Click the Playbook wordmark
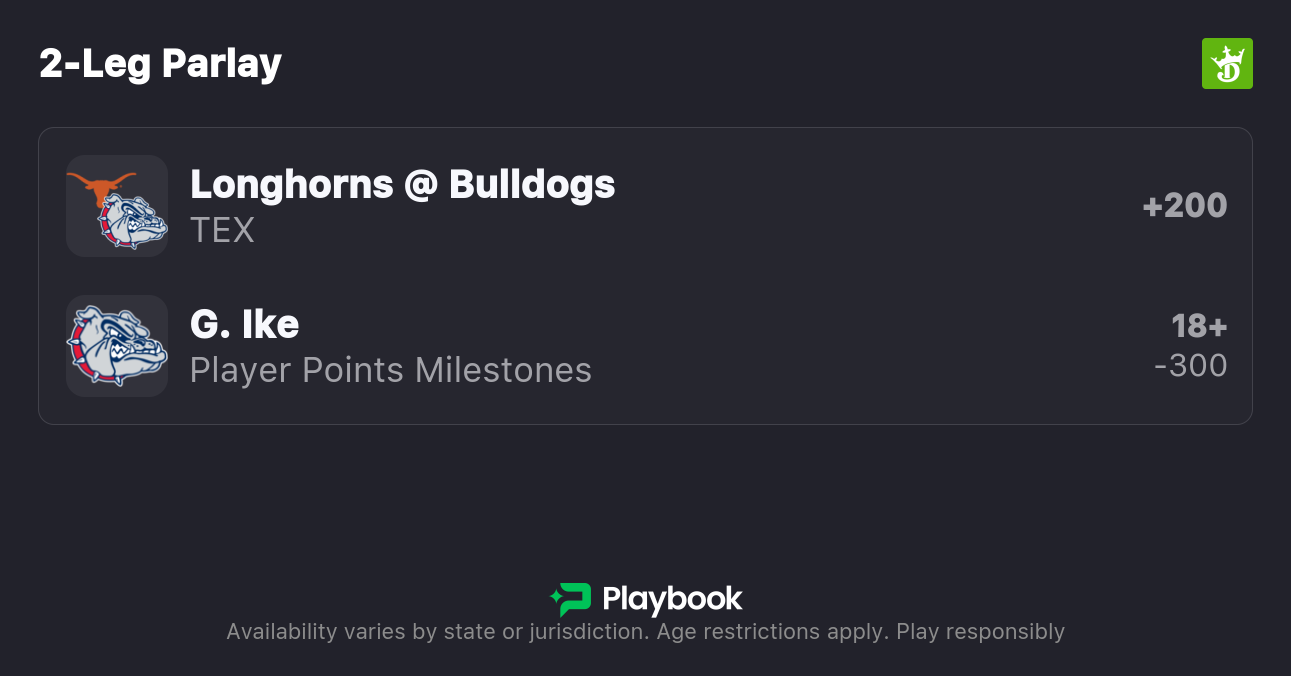The height and width of the screenshot is (676, 1291). 672,599
